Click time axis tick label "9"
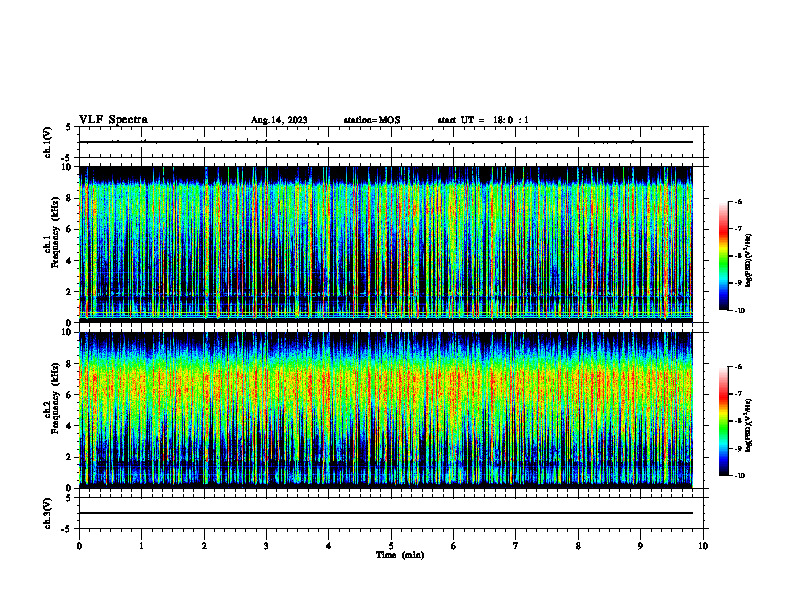This screenshot has width=792, height=612. 640,546
